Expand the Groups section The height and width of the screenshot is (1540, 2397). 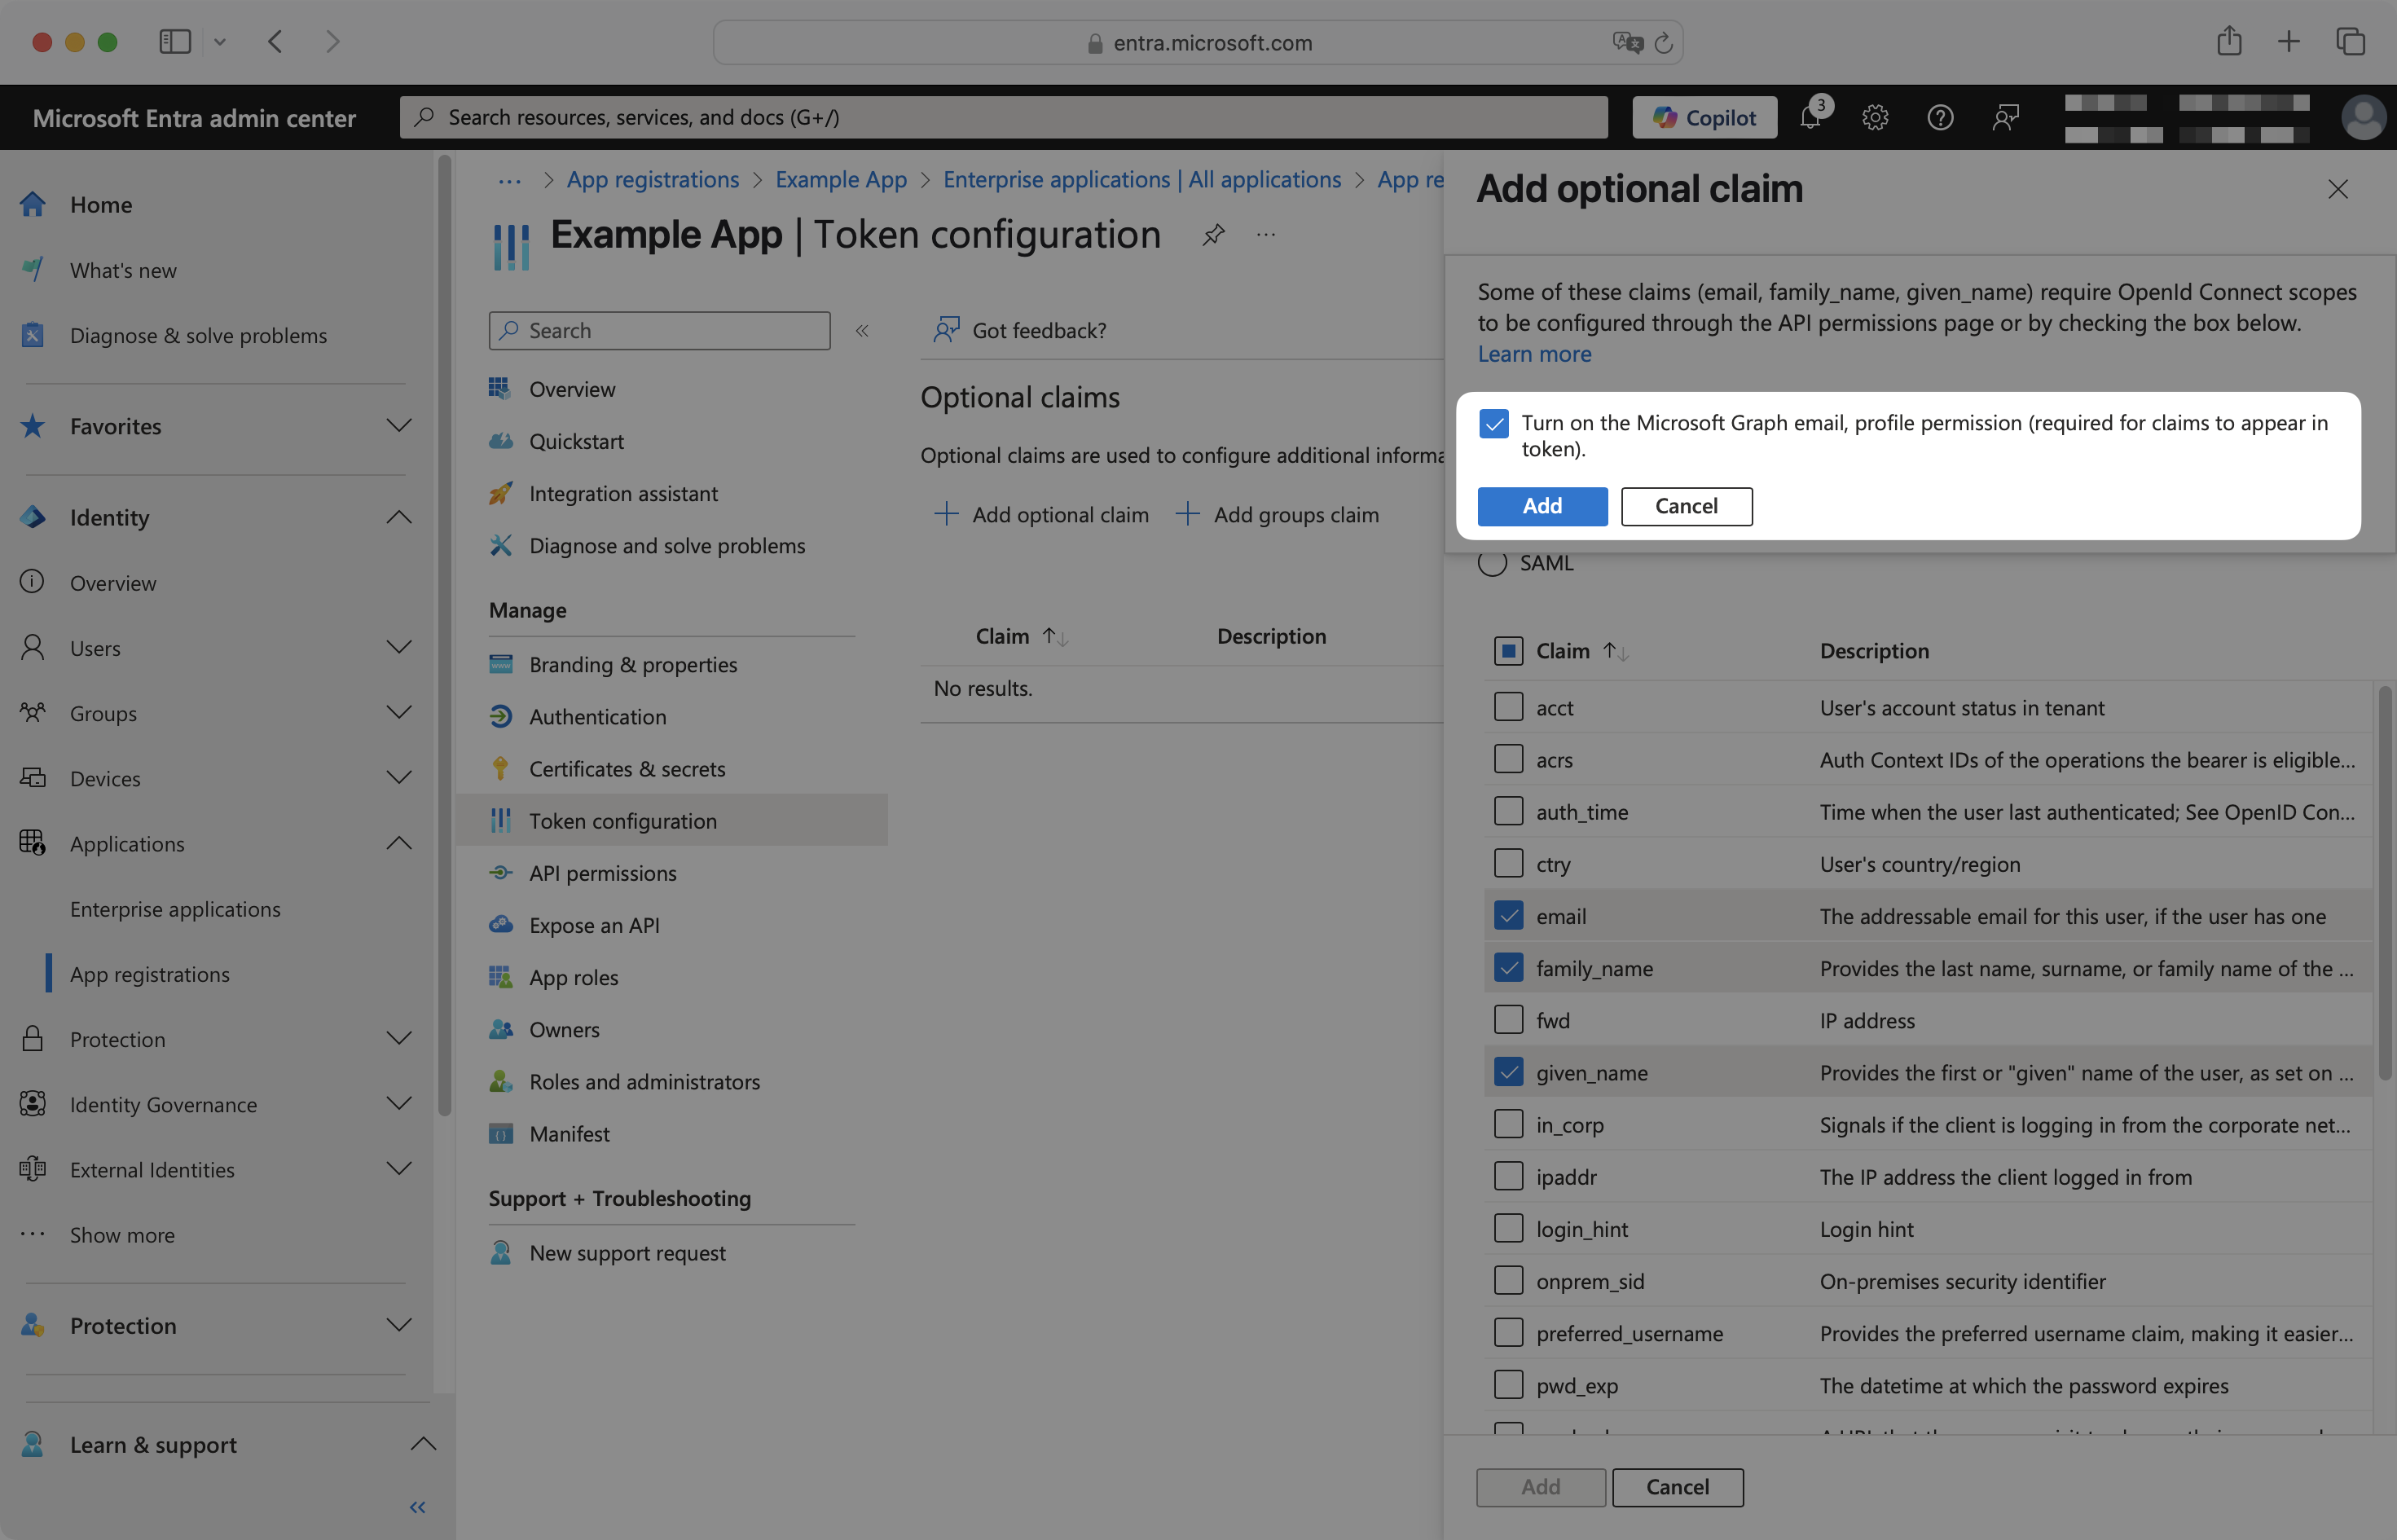pos(399,712)
